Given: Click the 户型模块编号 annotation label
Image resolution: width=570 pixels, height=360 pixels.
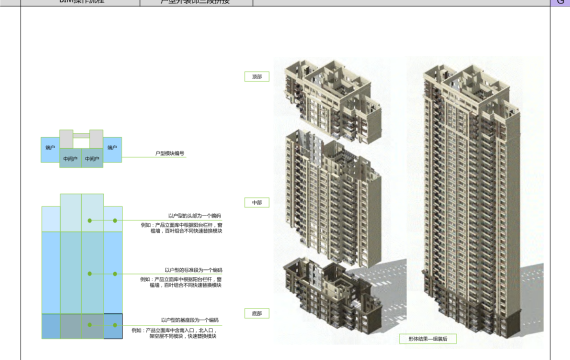Looking at the screenshot, I should (x=170, y=153).
